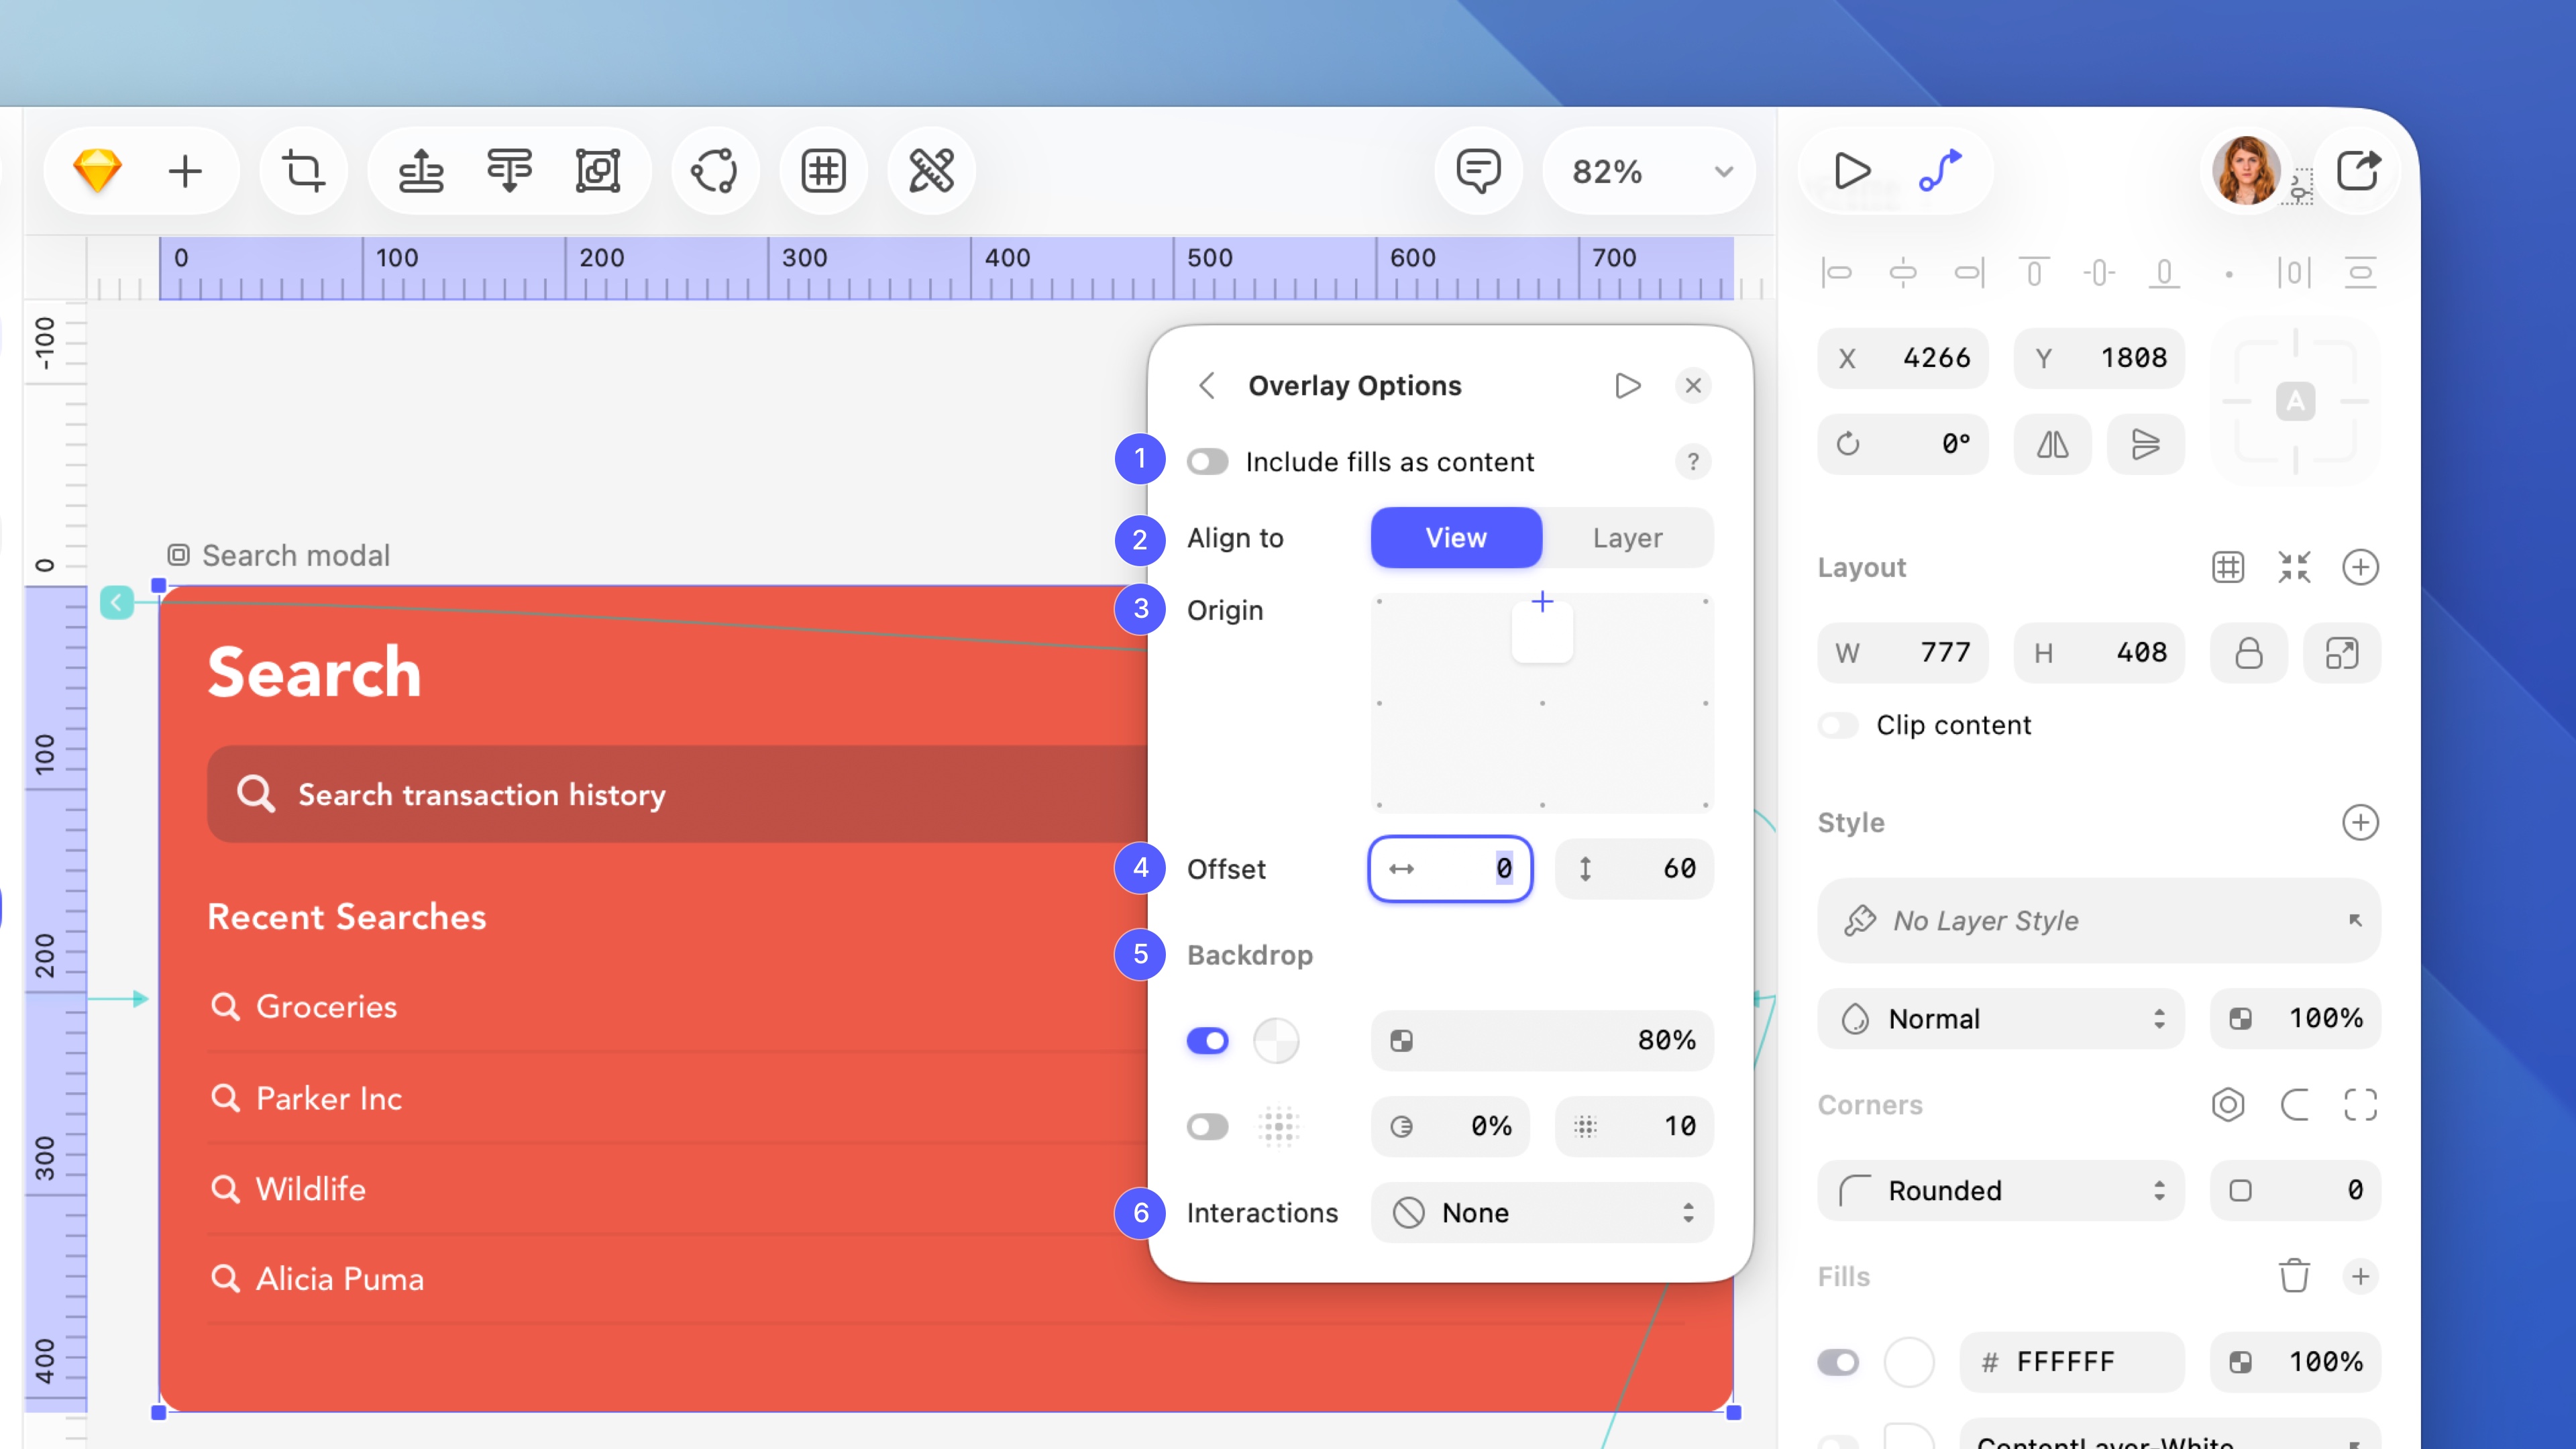Click the frame group icon in toolbar

tap(598, 171)
